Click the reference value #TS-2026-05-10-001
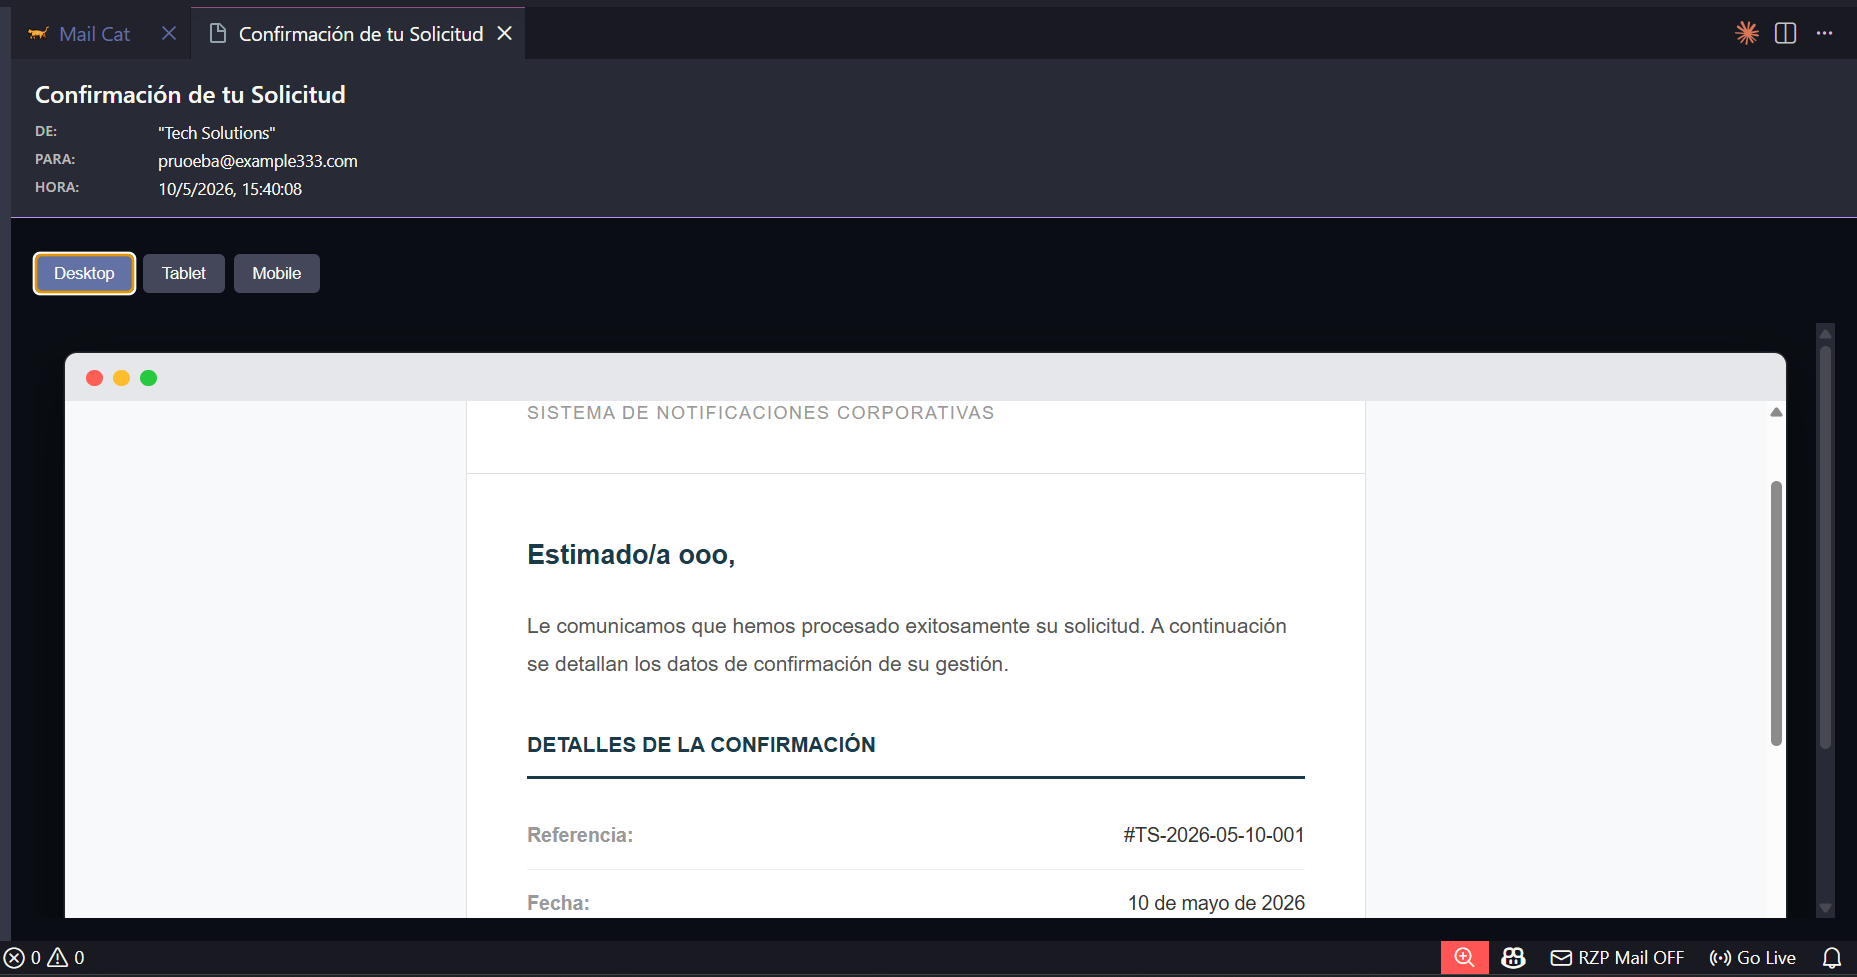Screen dimensions: 1857x977 click(x=1213, y=835)
